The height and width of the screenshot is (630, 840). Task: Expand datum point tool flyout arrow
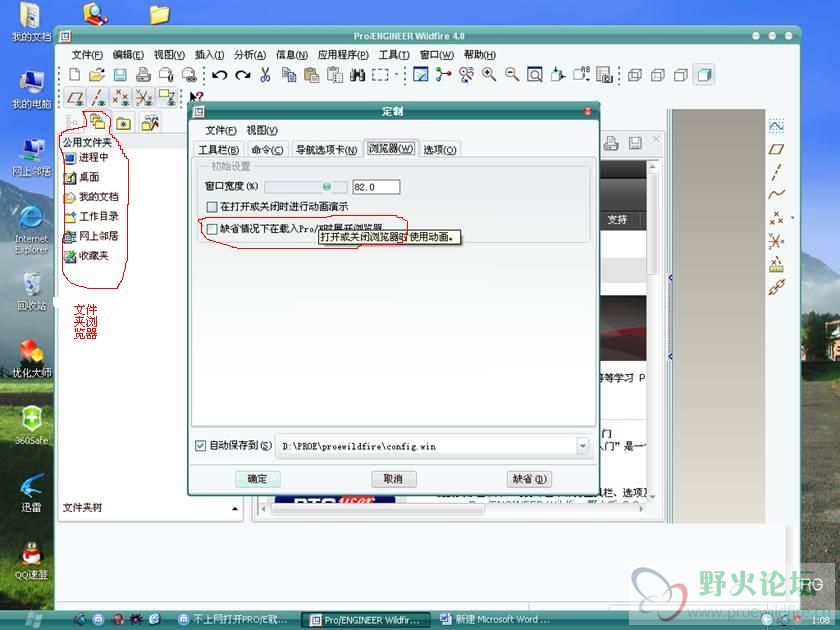coord(793,218)
